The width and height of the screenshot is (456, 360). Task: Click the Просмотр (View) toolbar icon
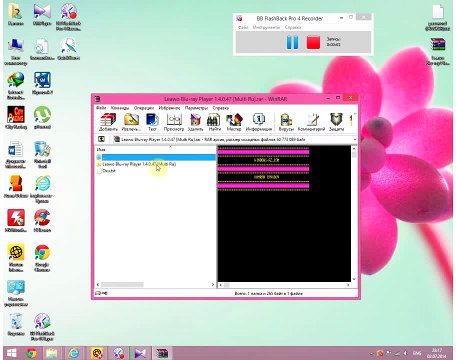tap(174, 122)
